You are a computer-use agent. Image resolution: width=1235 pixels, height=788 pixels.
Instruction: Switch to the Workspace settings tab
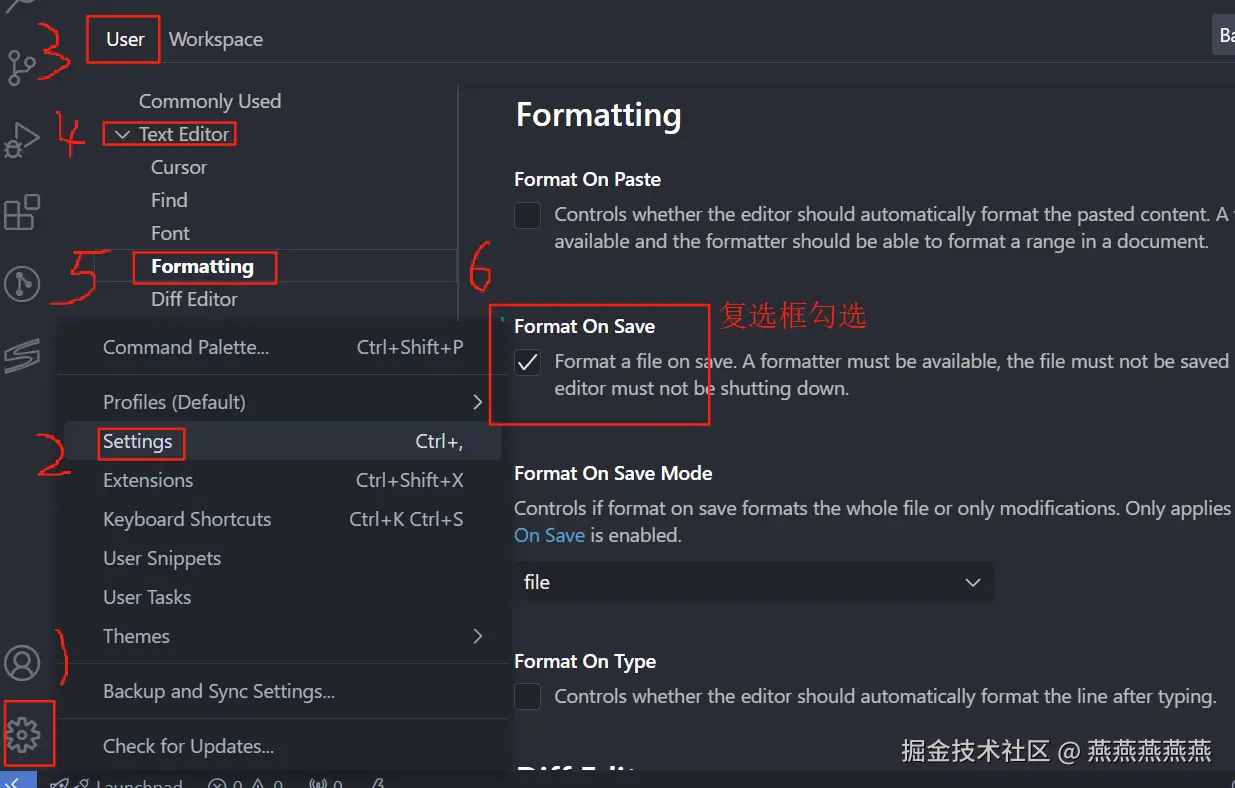click(x=216, y=40)
